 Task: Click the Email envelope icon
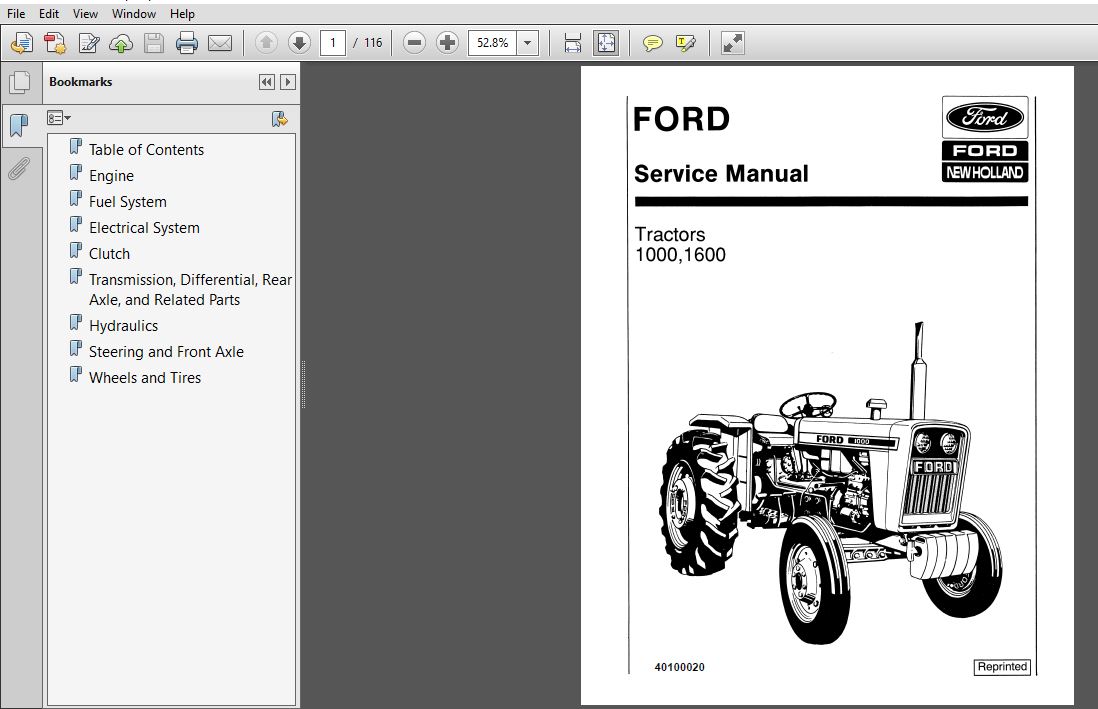(x=220, y=43)
